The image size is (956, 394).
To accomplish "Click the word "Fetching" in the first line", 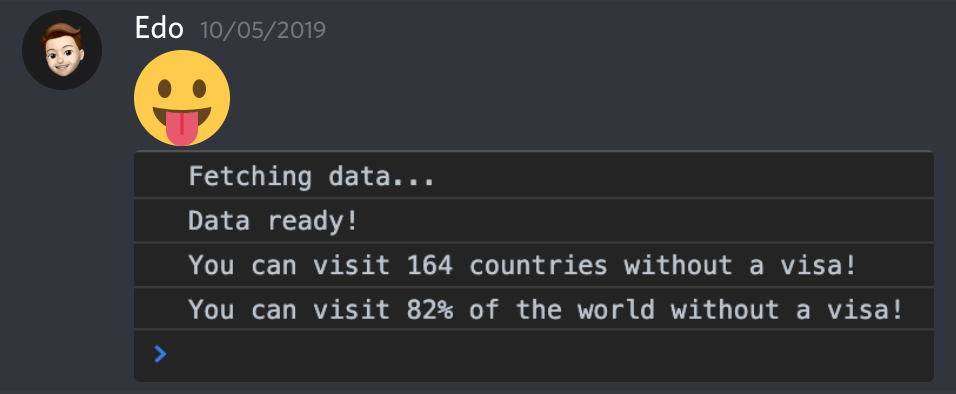I will 250,177.
